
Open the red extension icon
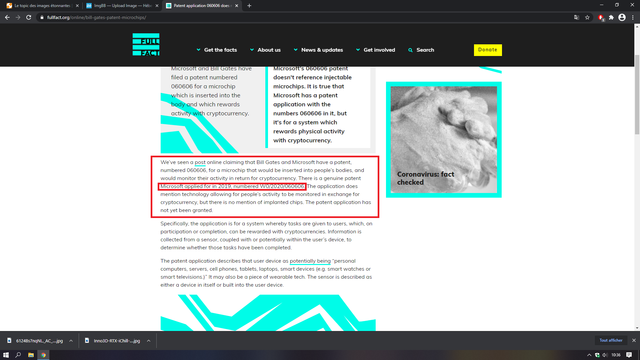click(601, 18)
